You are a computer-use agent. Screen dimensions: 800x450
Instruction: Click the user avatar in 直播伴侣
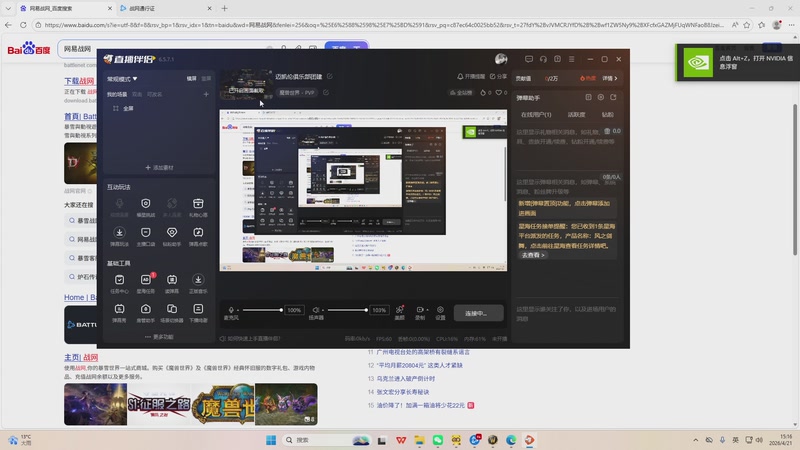point(501,59)
